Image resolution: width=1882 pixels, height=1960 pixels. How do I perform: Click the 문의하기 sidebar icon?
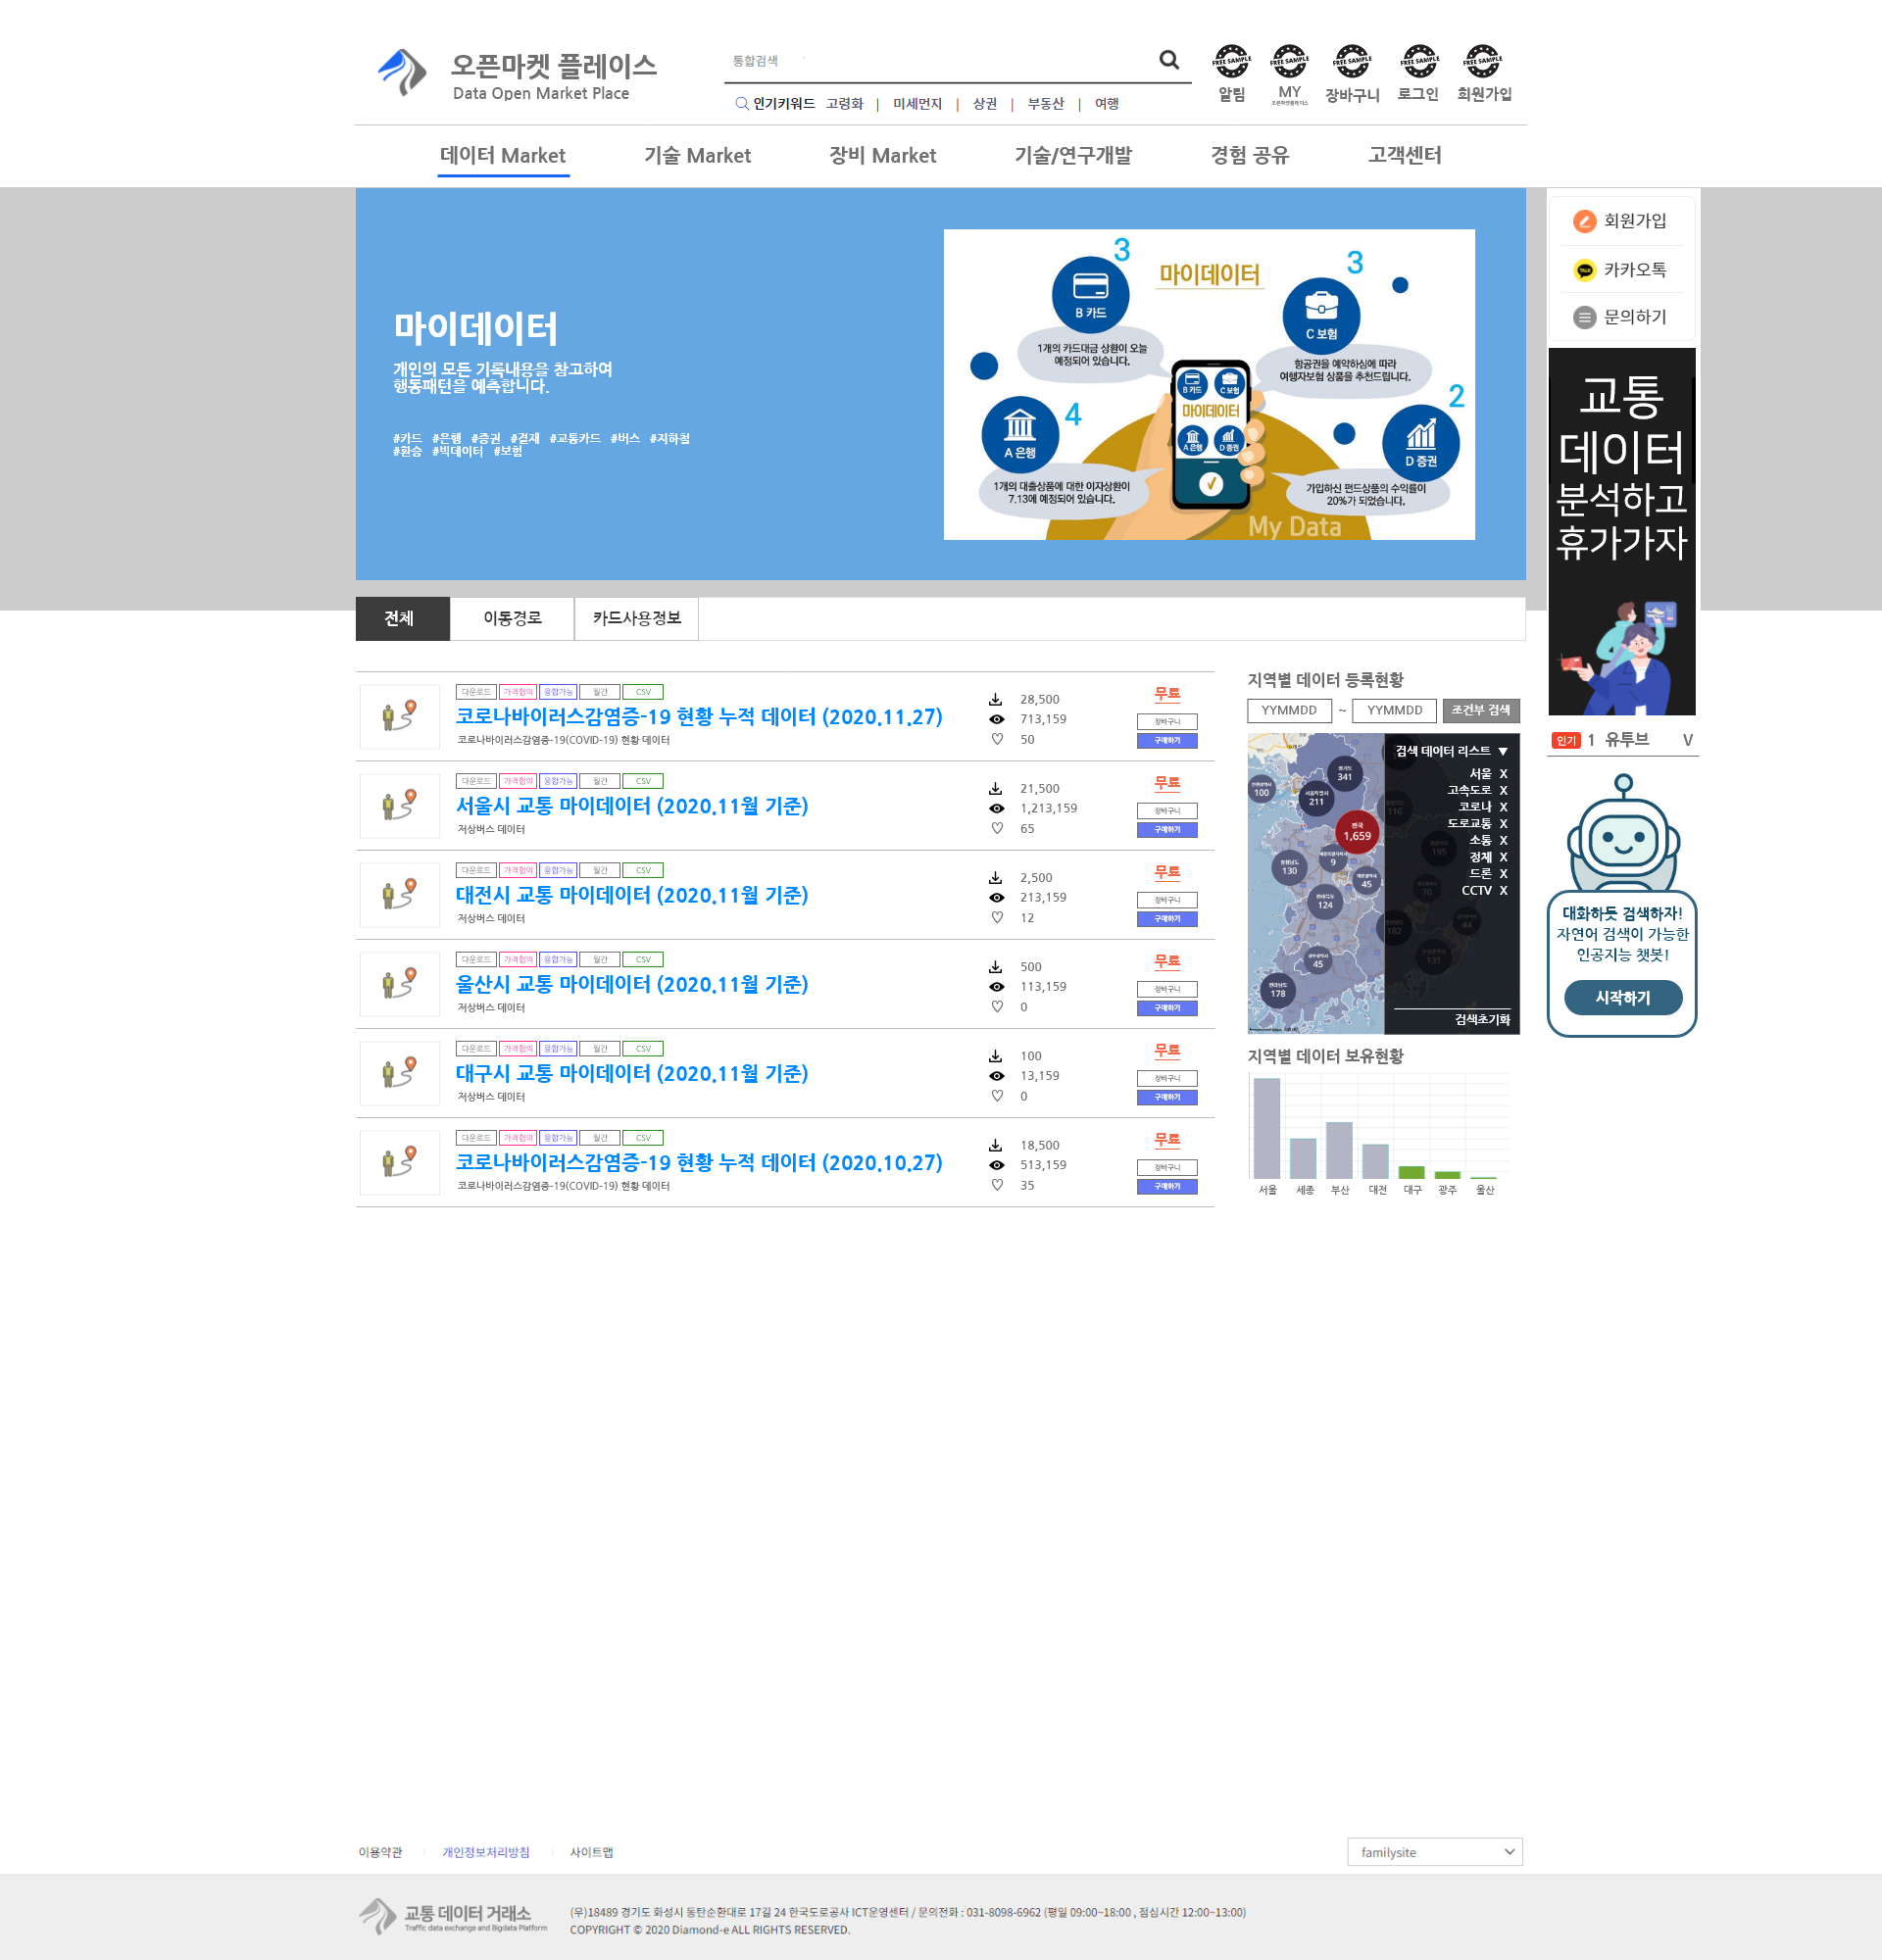[x=1584, y=317]
